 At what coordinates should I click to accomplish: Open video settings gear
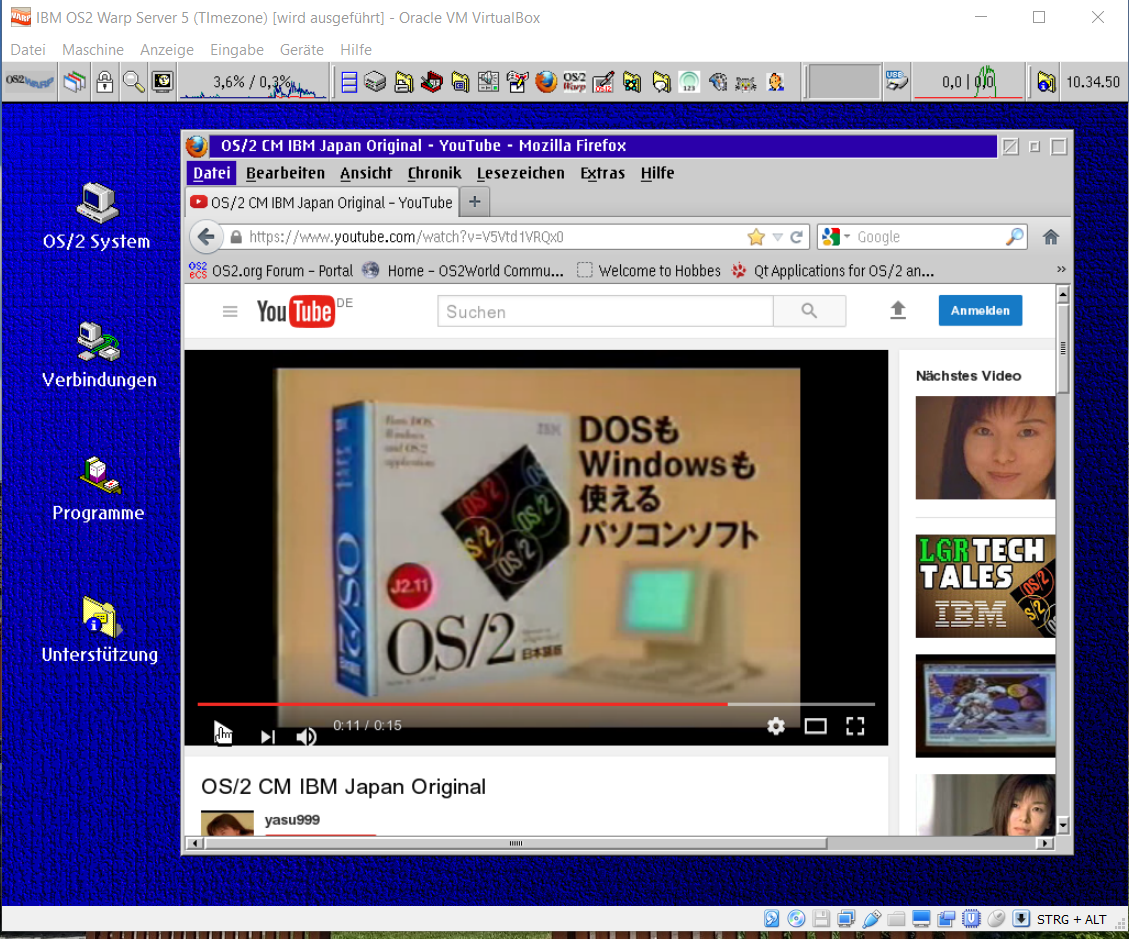pyautogui.click(x=775, y=726)
